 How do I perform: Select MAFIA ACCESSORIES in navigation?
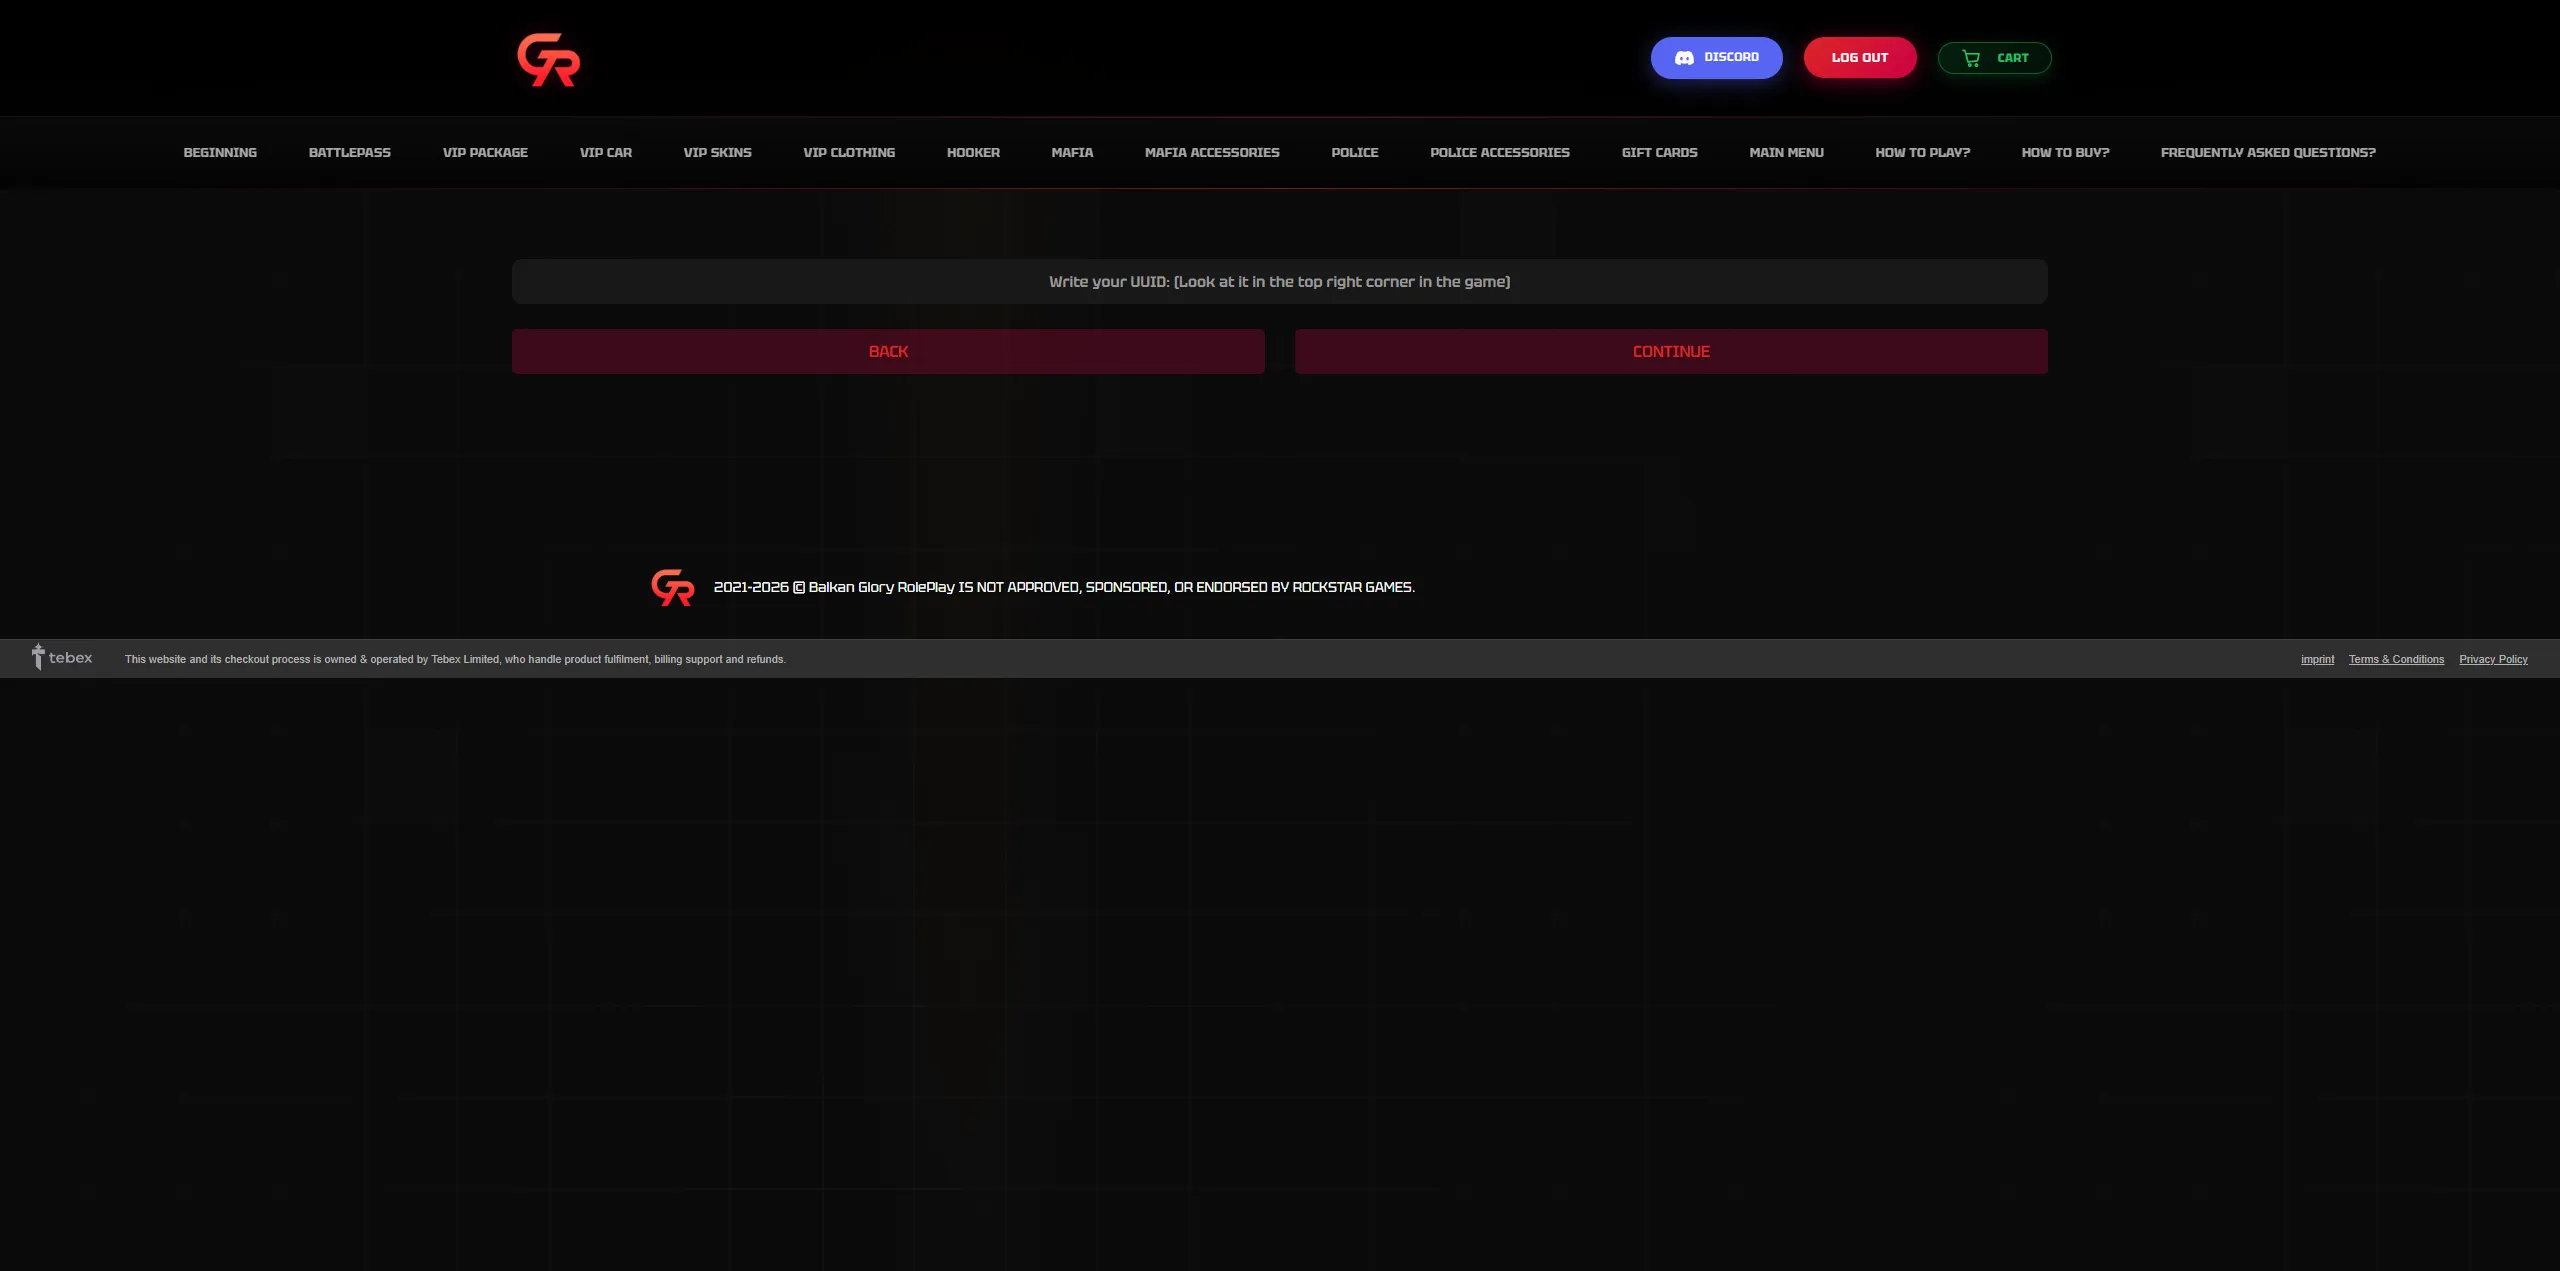(x=1211, y=152)
